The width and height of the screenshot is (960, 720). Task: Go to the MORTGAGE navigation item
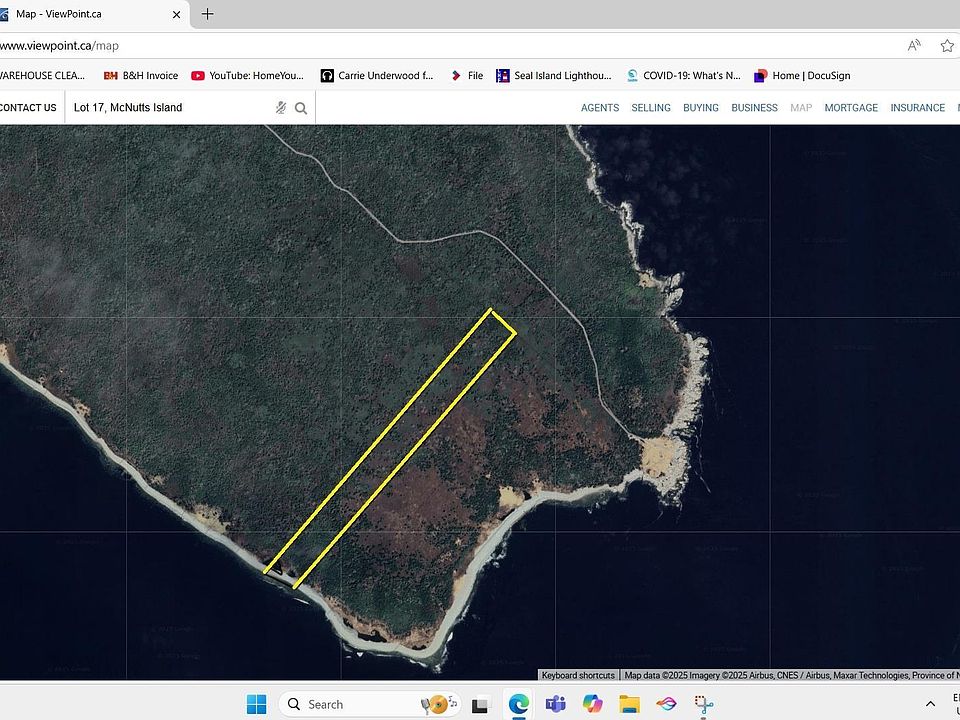tap(851, 108)
